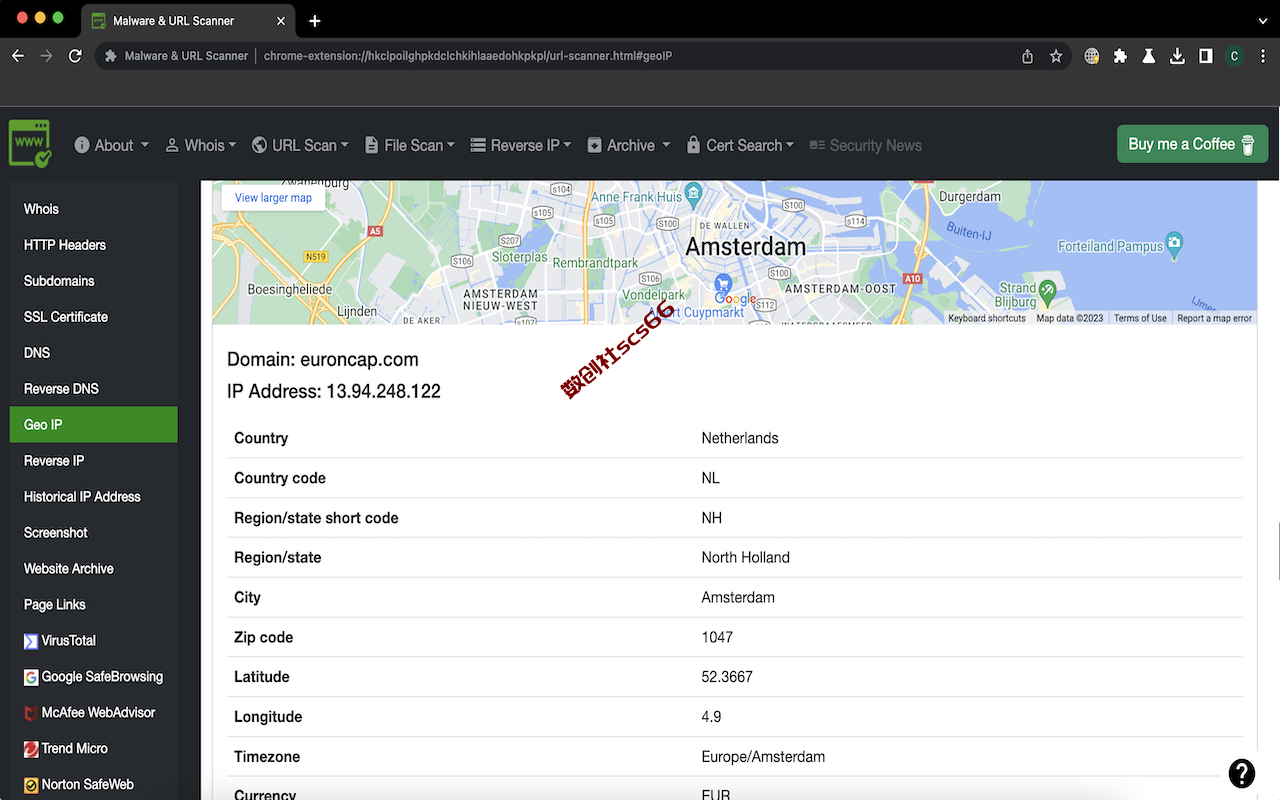Viewport: 1280px width, 800px height.
Task: Click the green WWW scanner logo
Action: coord(29,144)
